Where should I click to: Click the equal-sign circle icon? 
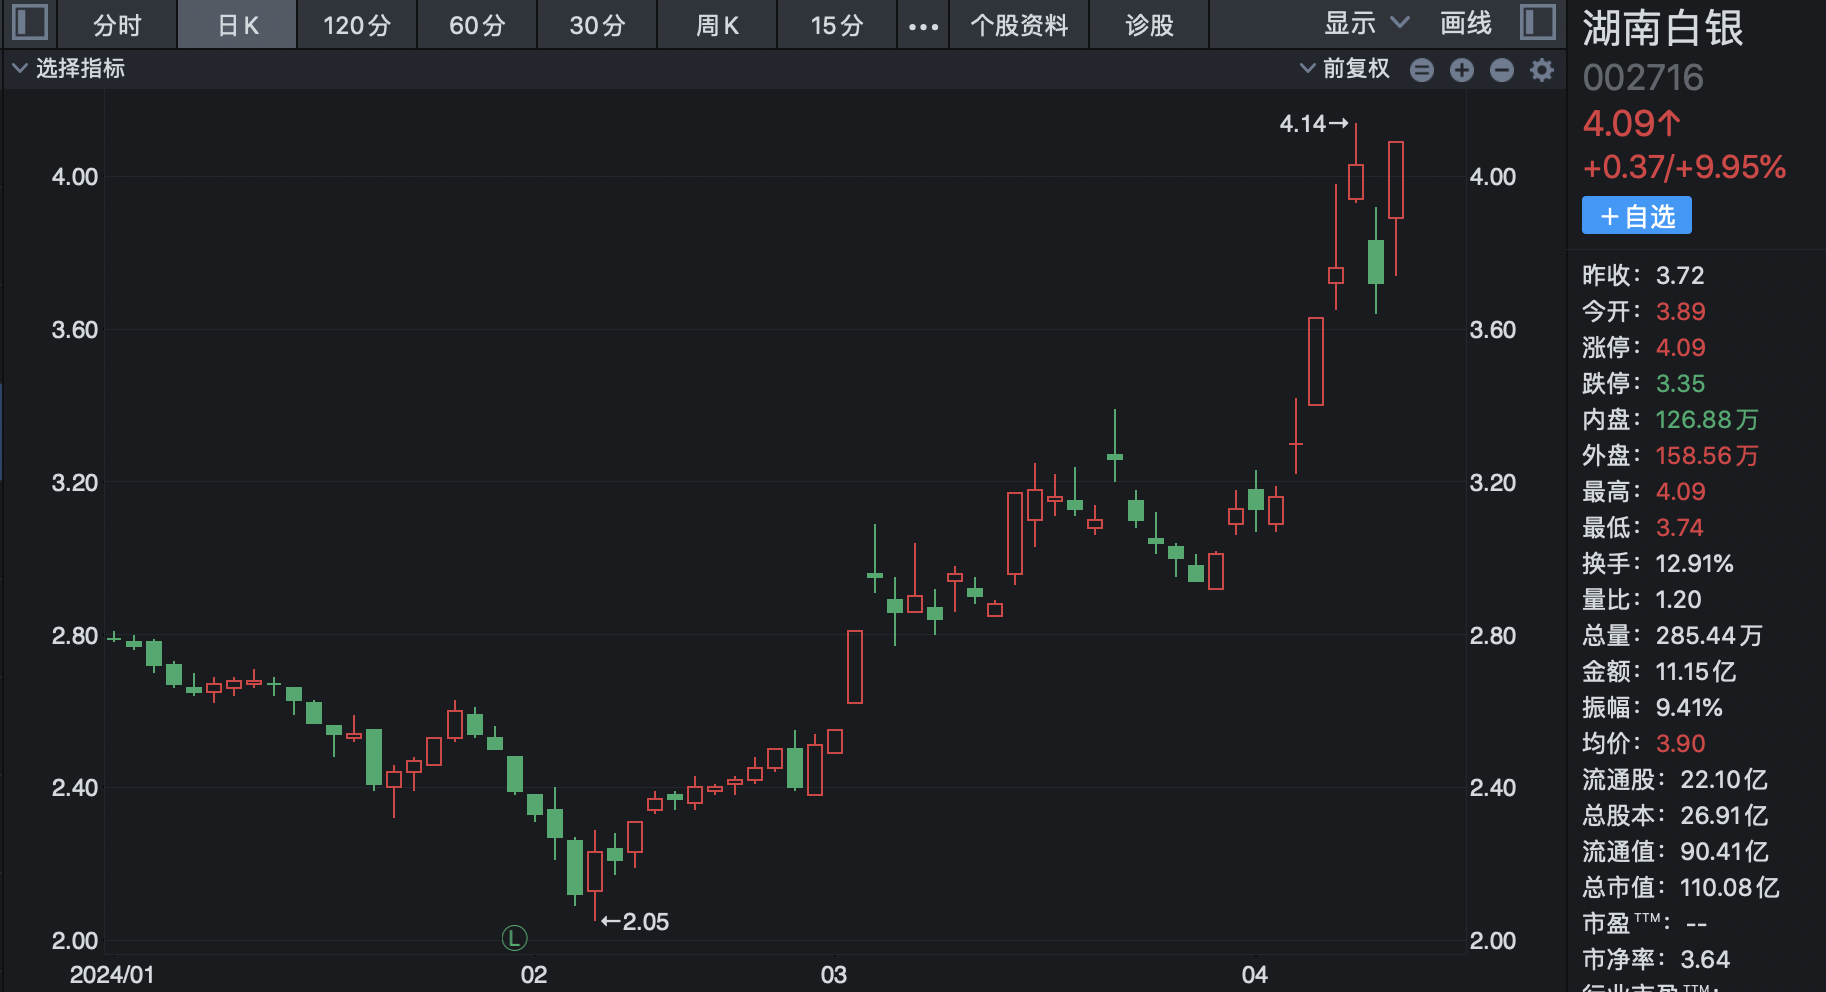(1421, 70)
